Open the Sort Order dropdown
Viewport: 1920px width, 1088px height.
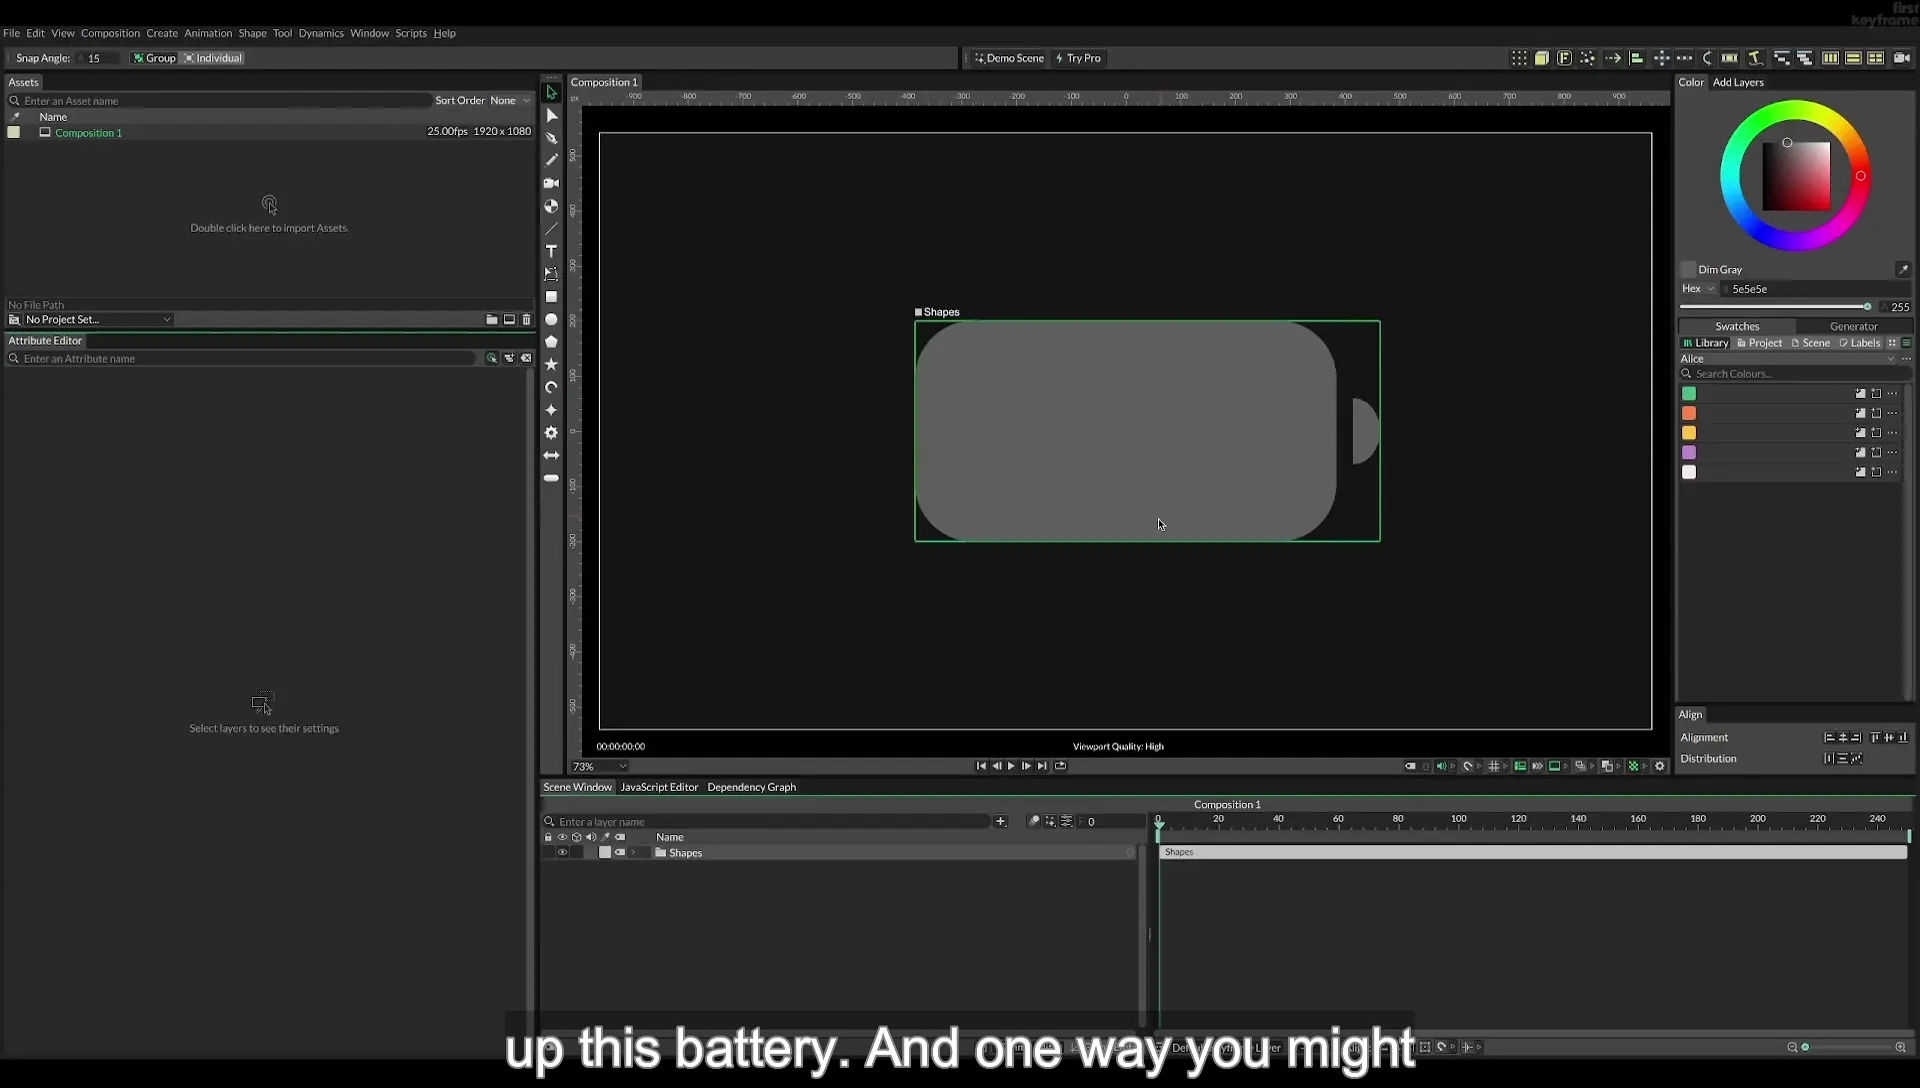[x=509, y=100]
